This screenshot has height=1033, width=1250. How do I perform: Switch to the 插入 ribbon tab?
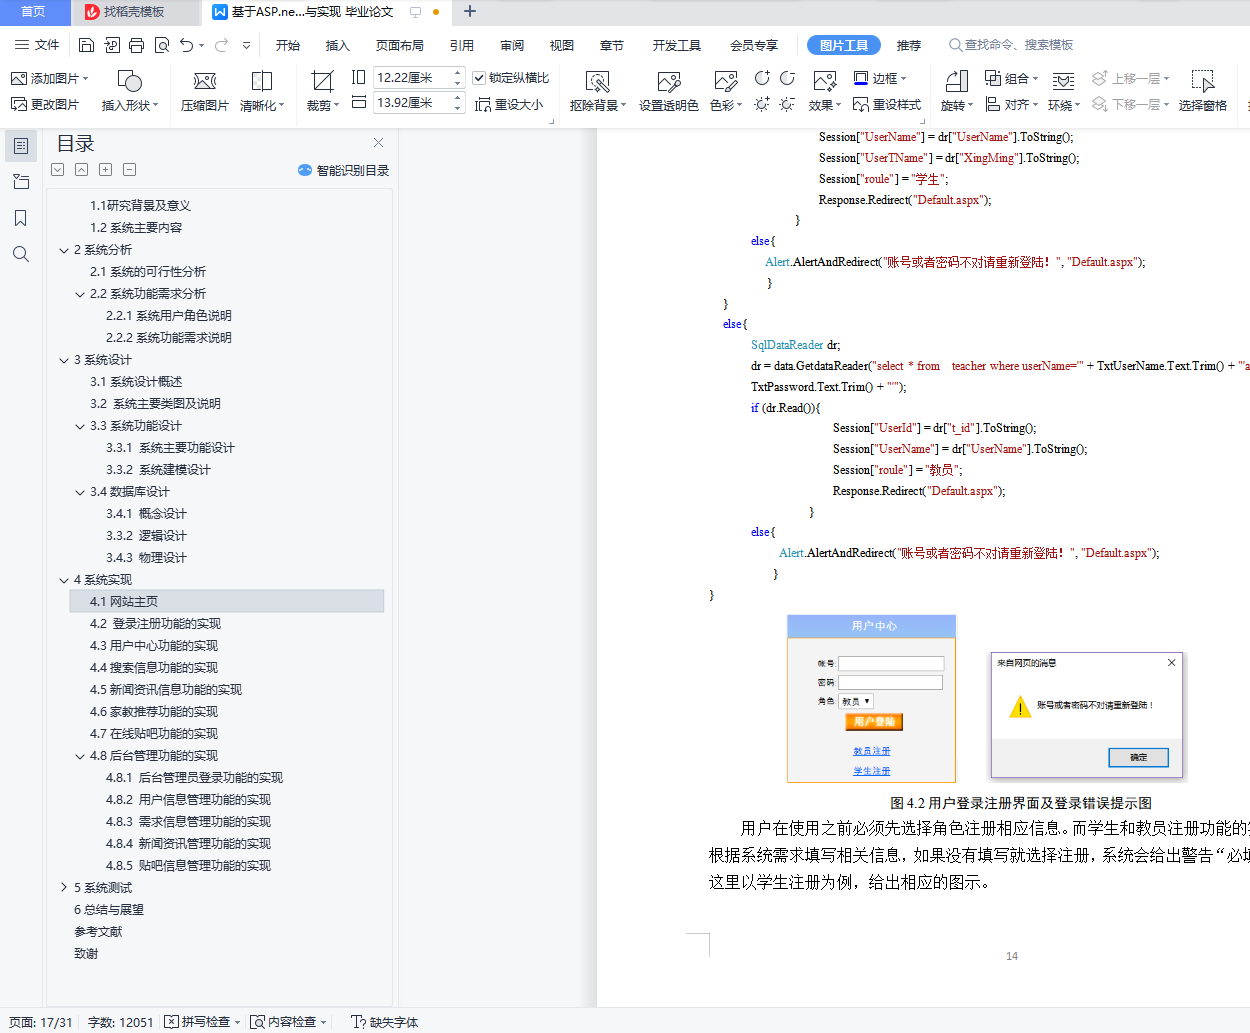coord(338,45)
